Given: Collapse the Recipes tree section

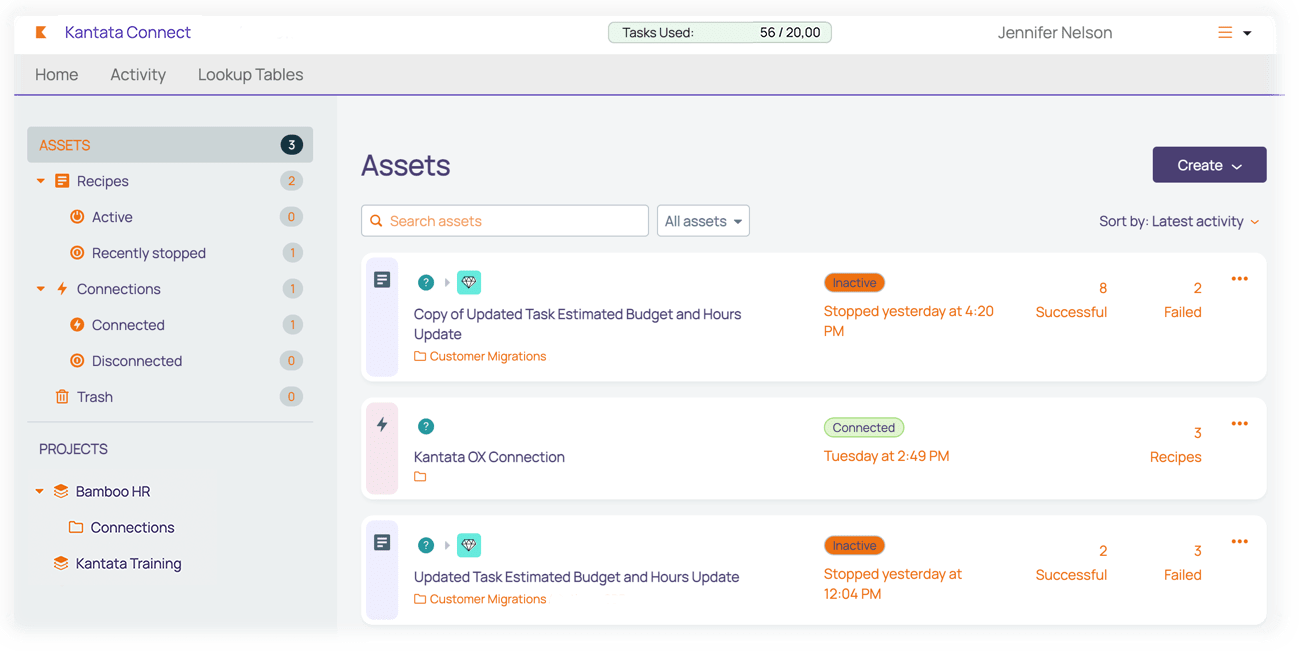Looking at the screenshot, I should point(41,181).
